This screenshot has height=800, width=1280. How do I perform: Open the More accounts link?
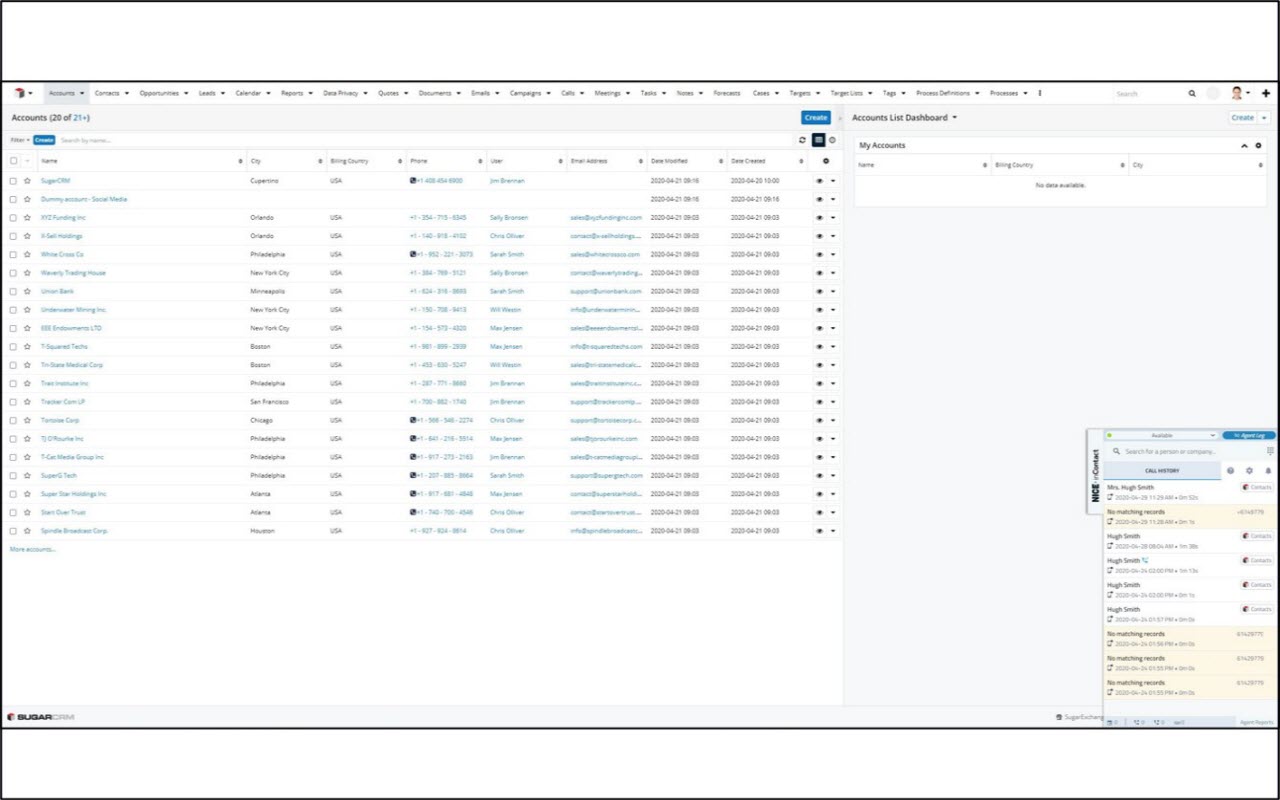coord(33,549)
